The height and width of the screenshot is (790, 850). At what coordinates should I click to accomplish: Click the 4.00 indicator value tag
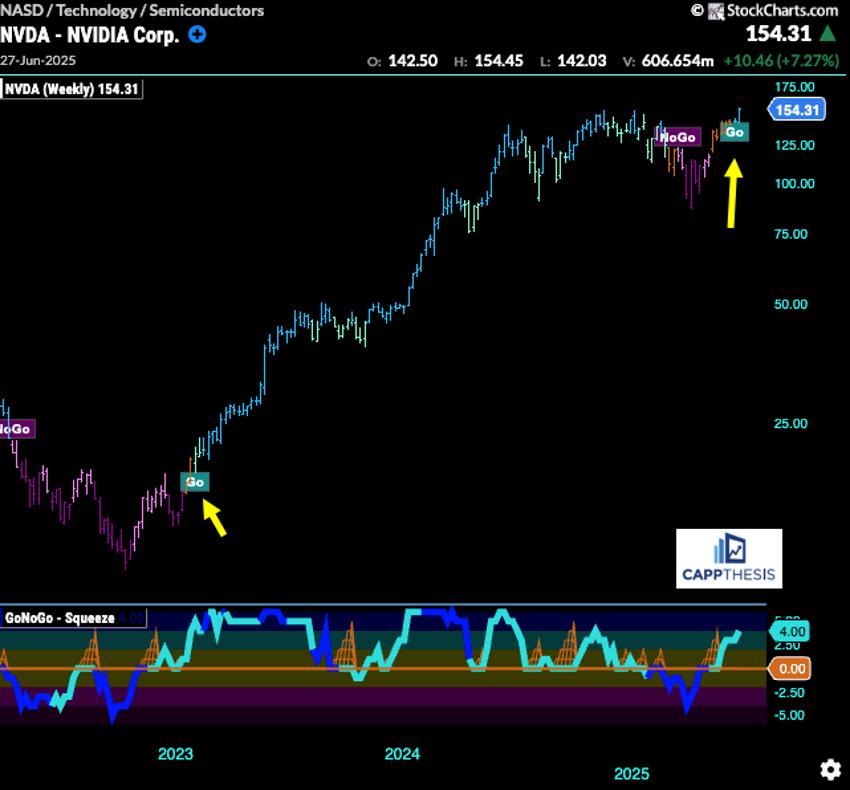point(789,632)
